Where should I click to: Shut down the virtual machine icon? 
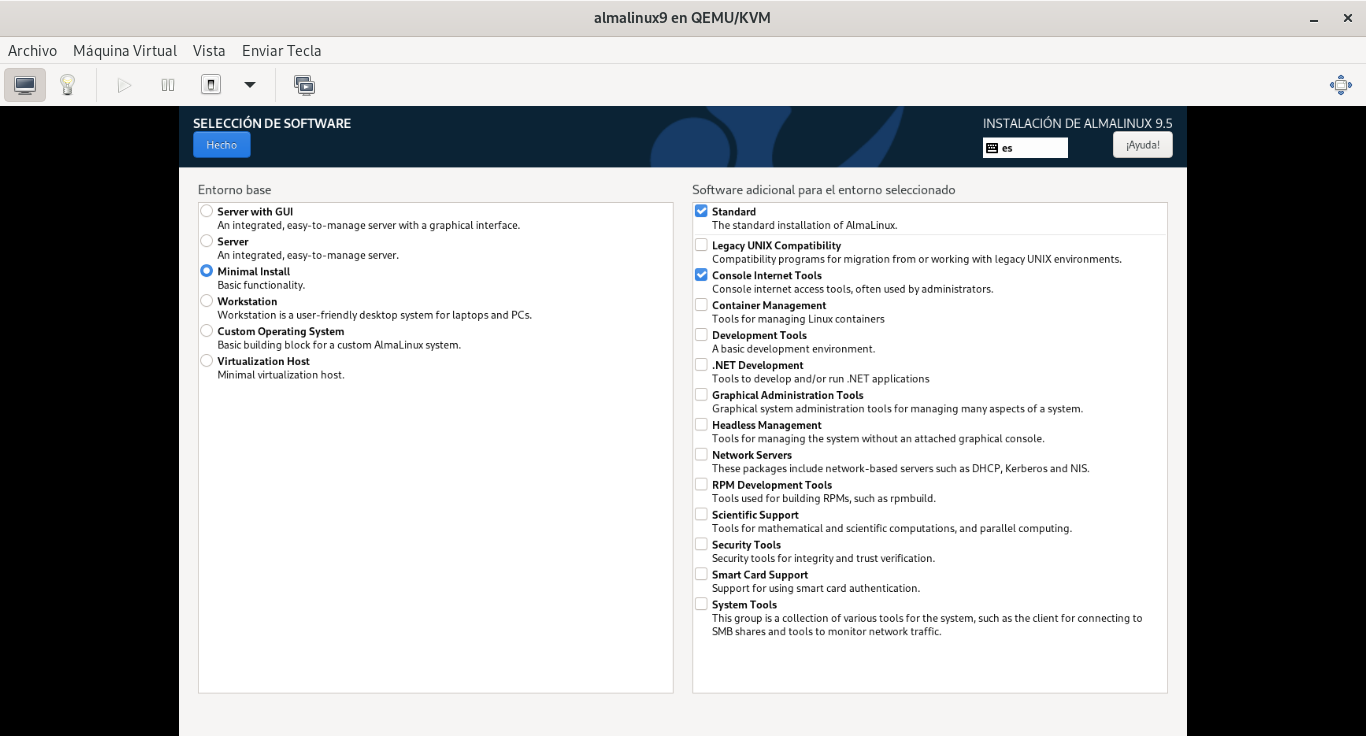tap(211, 85)
